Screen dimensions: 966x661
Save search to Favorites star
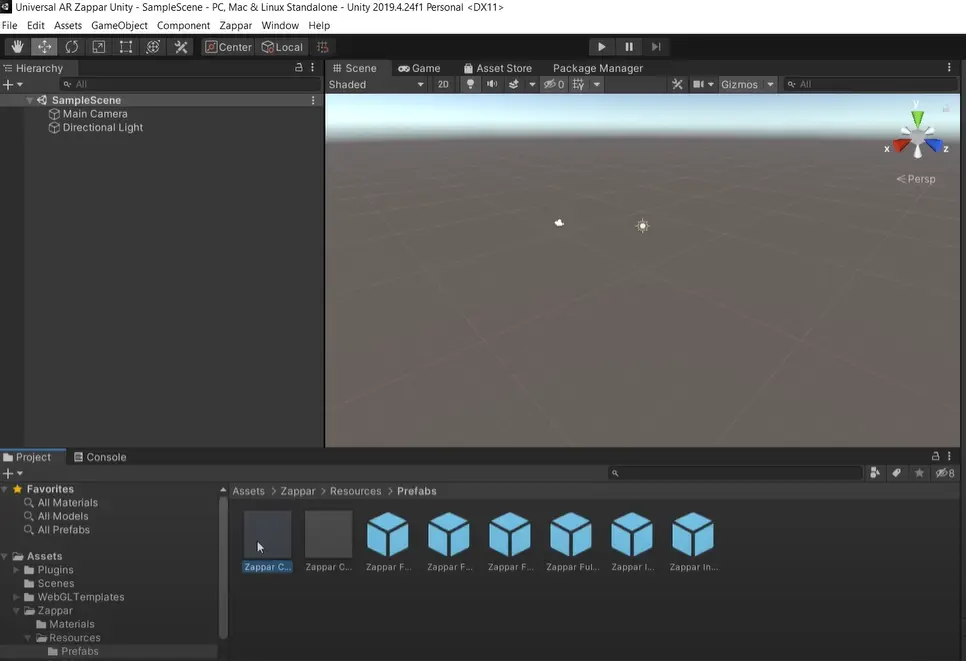[x=919, y=472]
